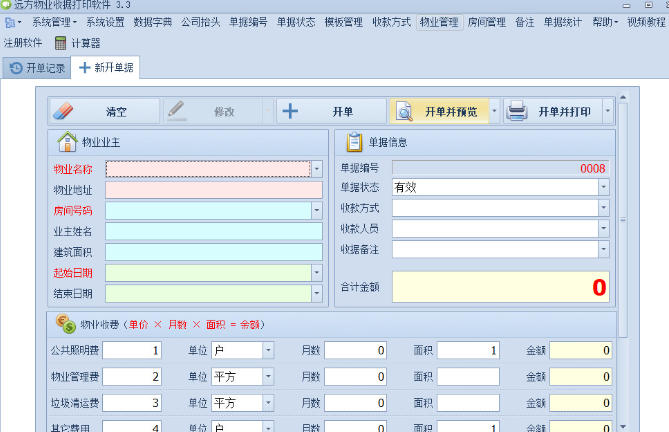Switch to the 开单记录 tab
The width and height of the screenshot is (669, 432).
pyautogui.click(x=37, y=68)
